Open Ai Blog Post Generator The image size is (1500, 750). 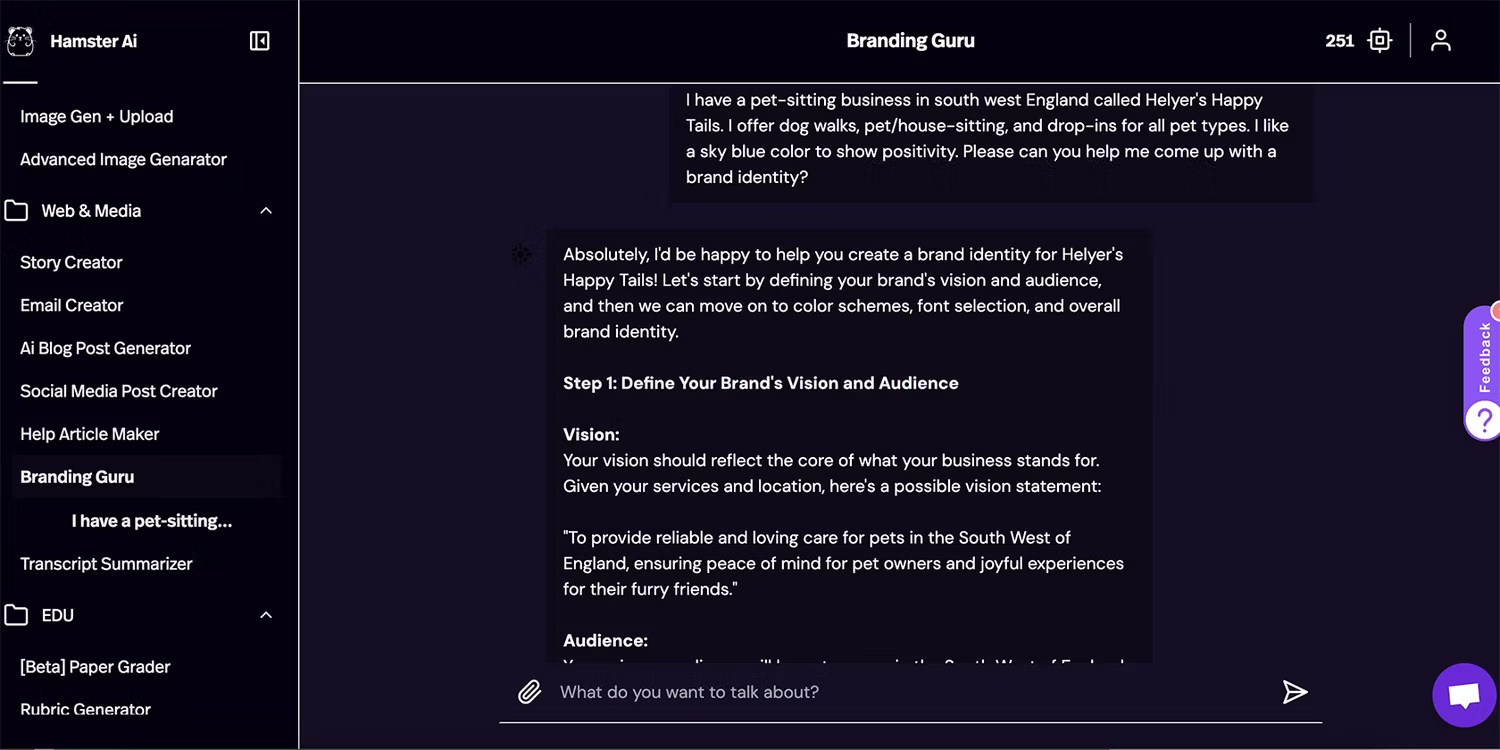105,348
